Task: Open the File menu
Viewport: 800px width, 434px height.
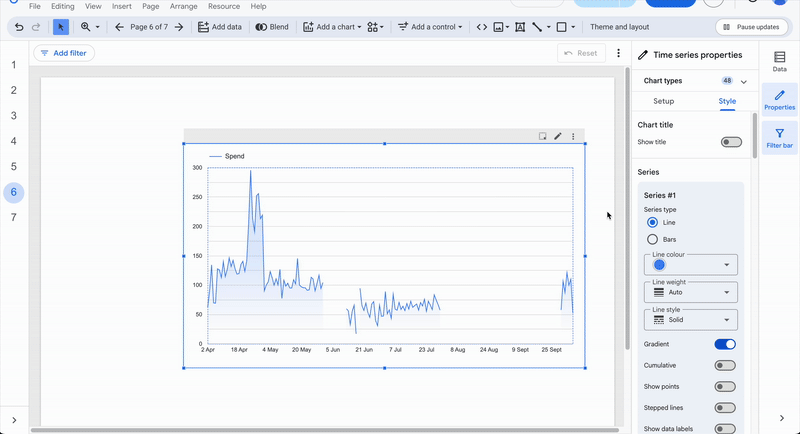Action: (x=35, y=6)
